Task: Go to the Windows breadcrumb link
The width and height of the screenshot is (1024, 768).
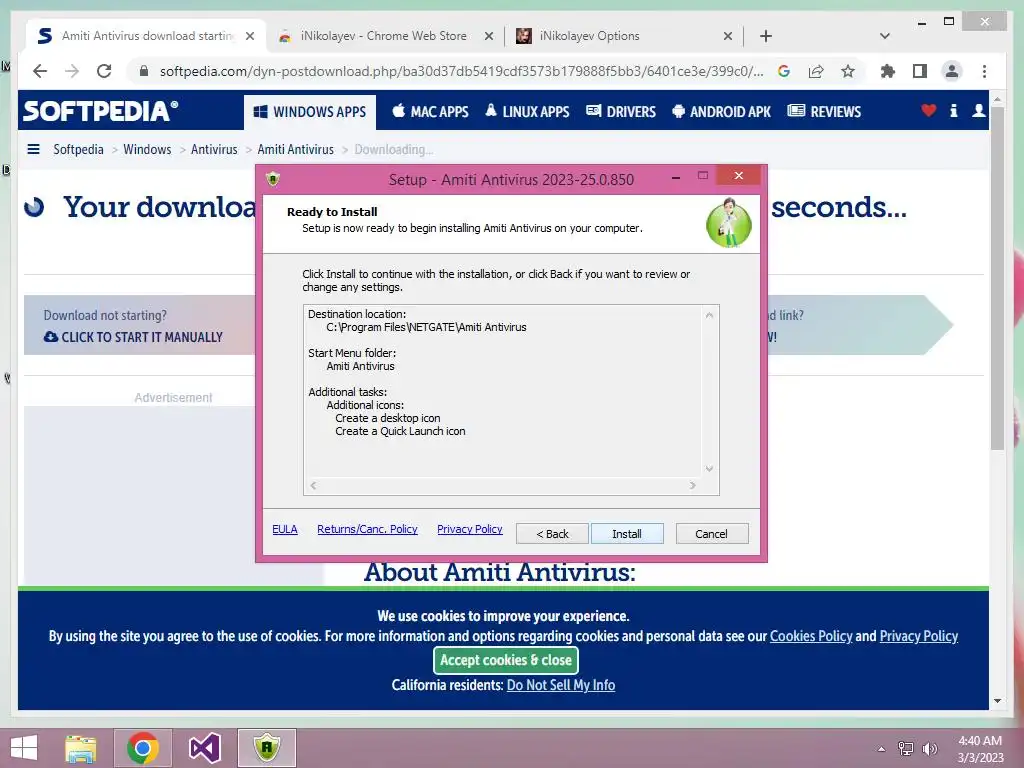Action: tap(147, 150)
